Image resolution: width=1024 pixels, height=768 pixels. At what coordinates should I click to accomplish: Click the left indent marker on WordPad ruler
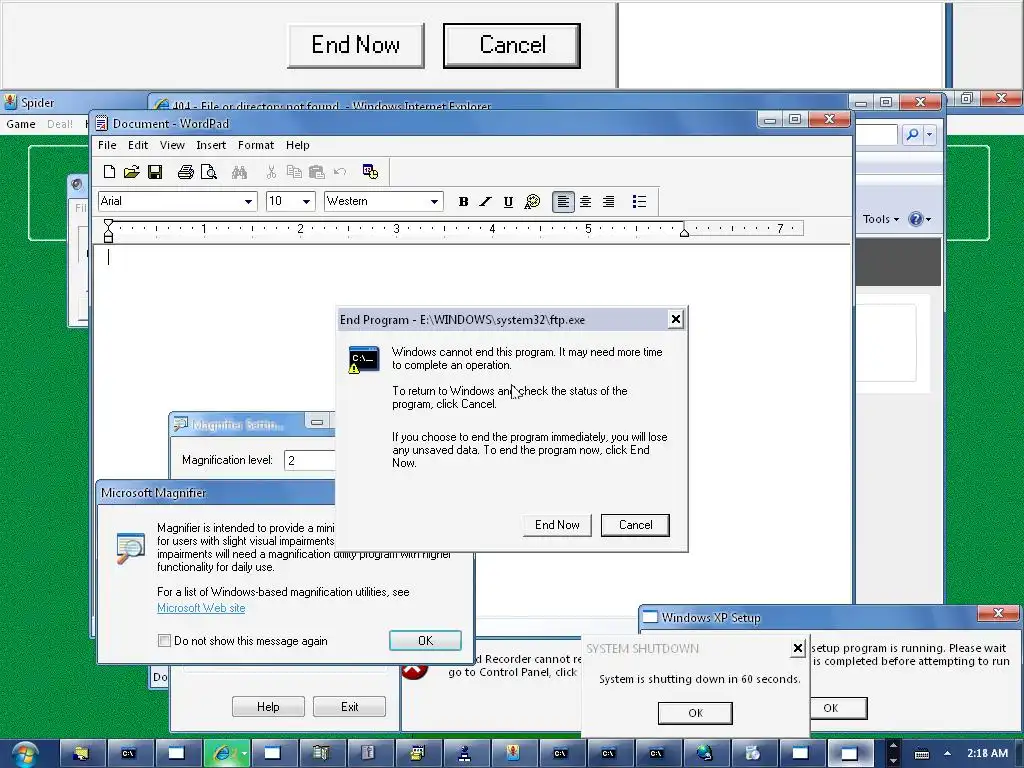point(108,231)
